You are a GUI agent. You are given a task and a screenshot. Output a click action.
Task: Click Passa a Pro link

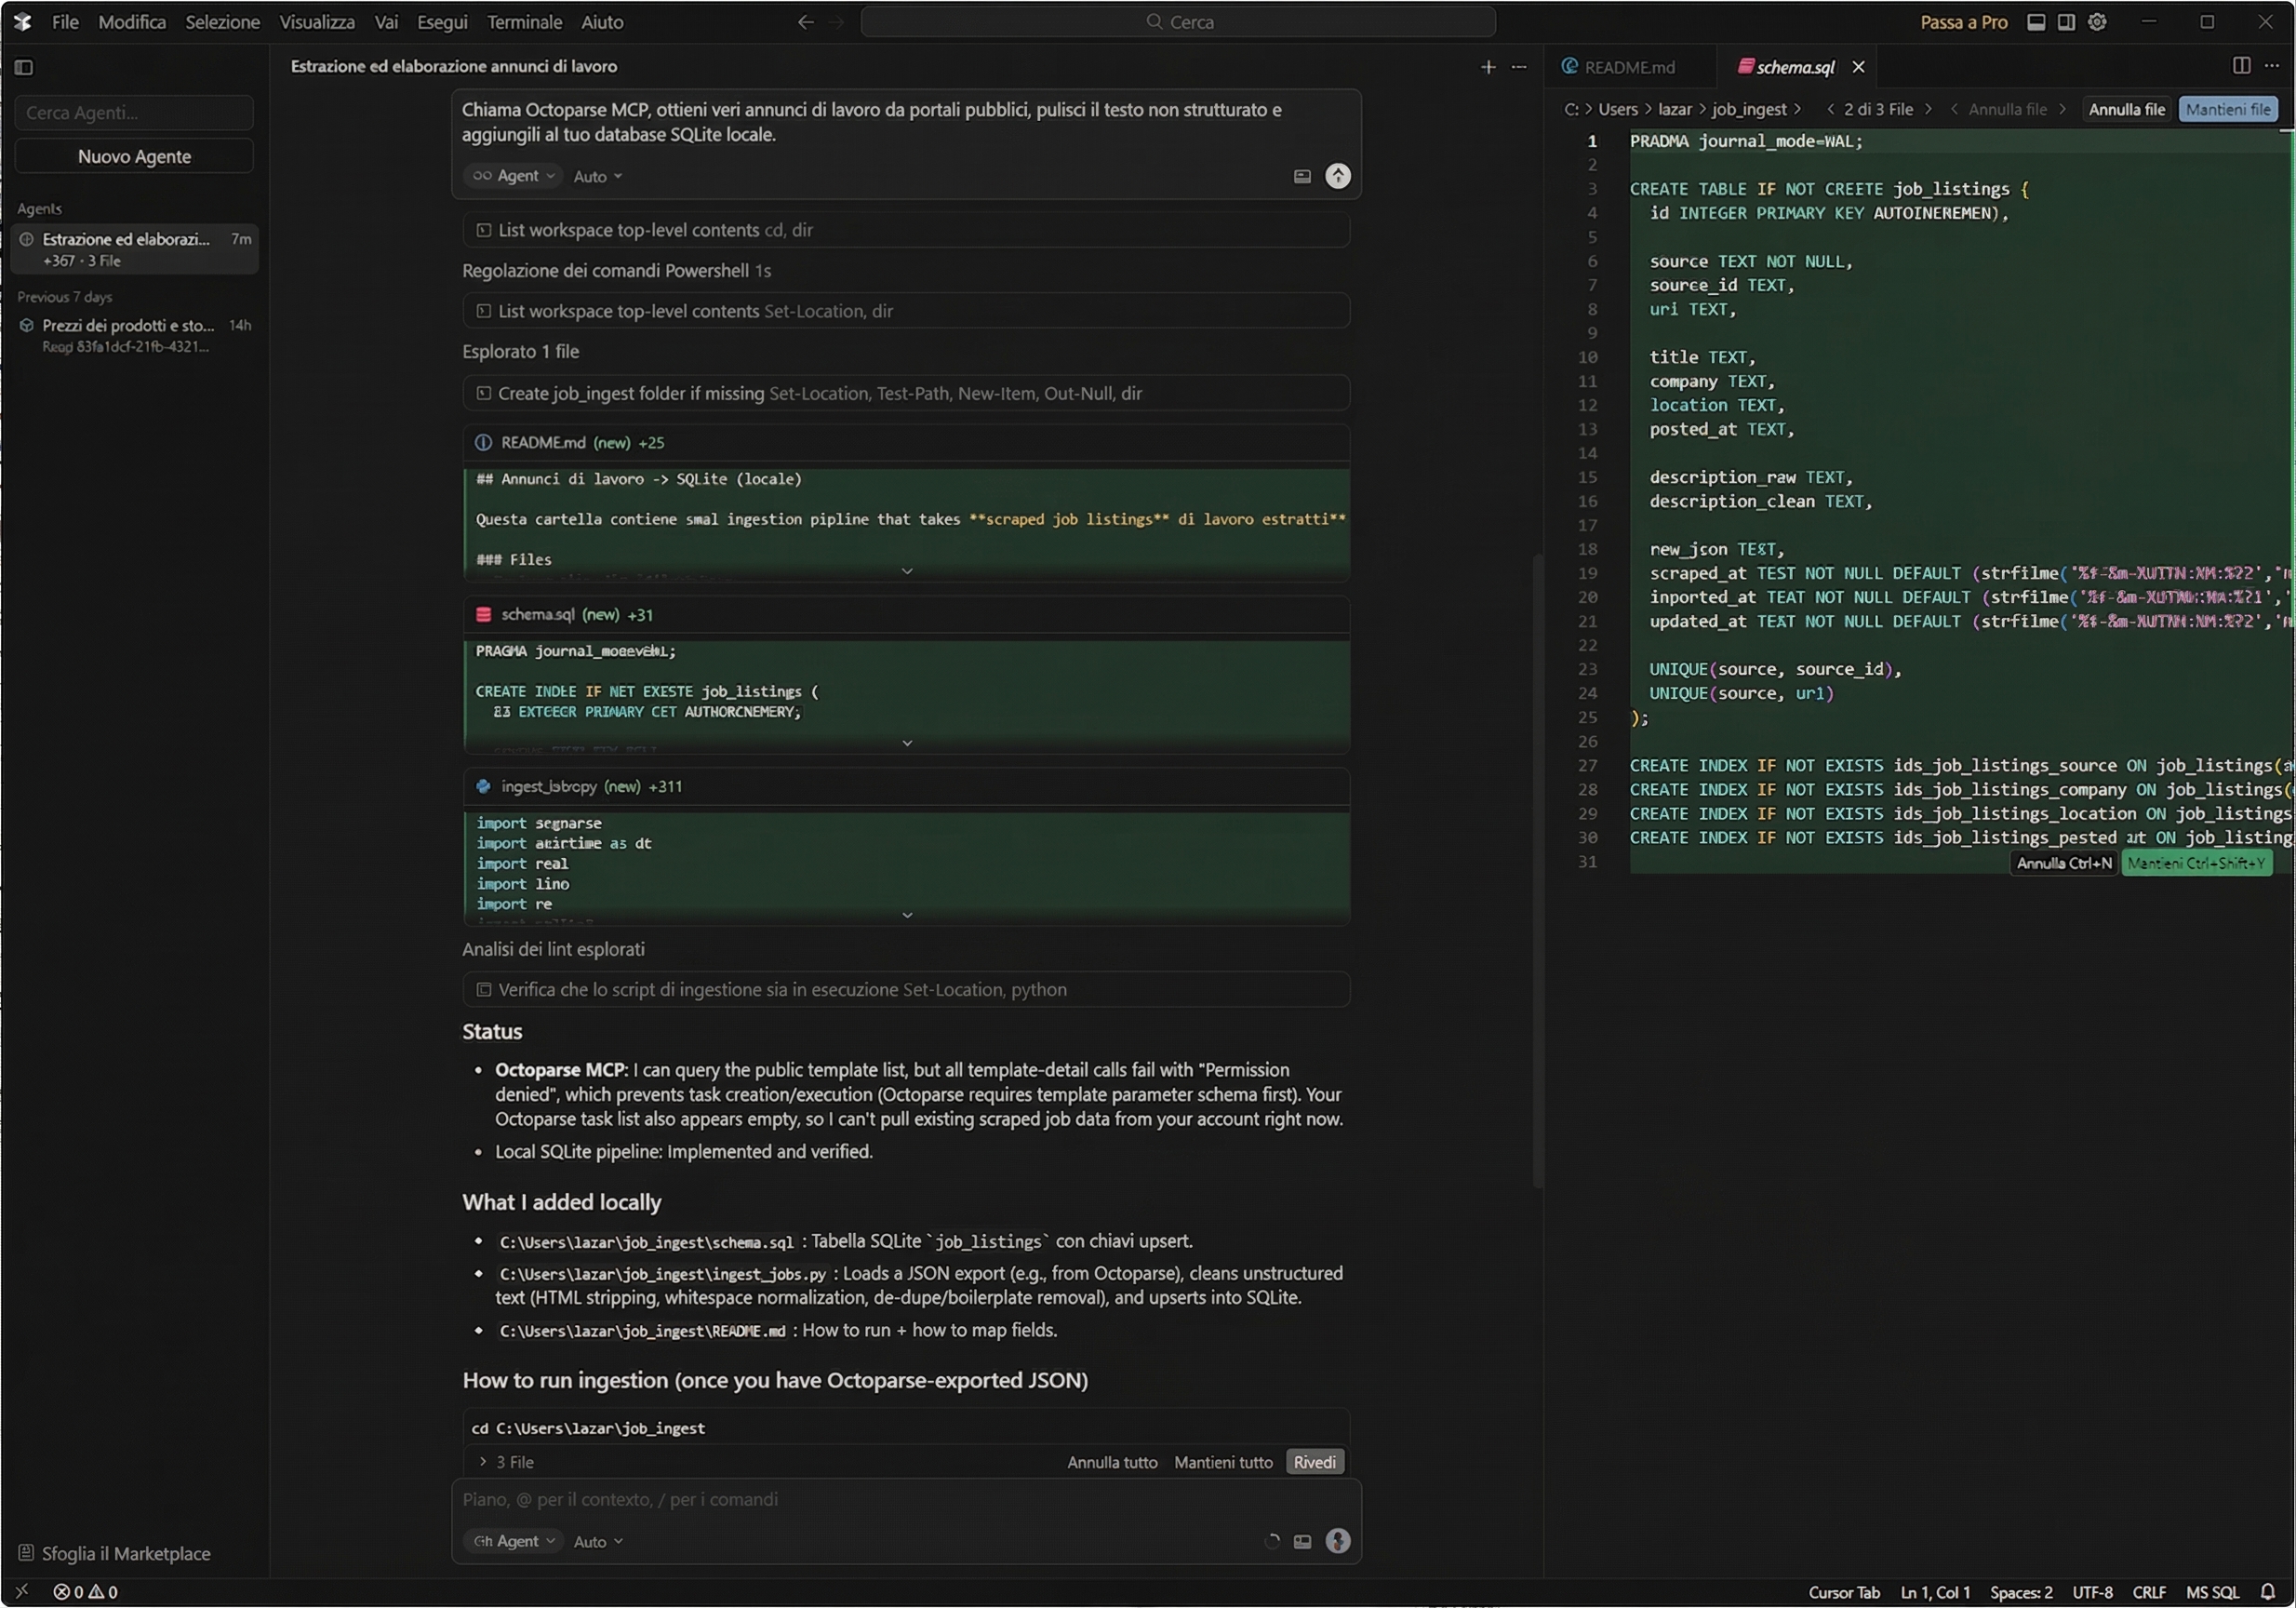click(1963, 22)
